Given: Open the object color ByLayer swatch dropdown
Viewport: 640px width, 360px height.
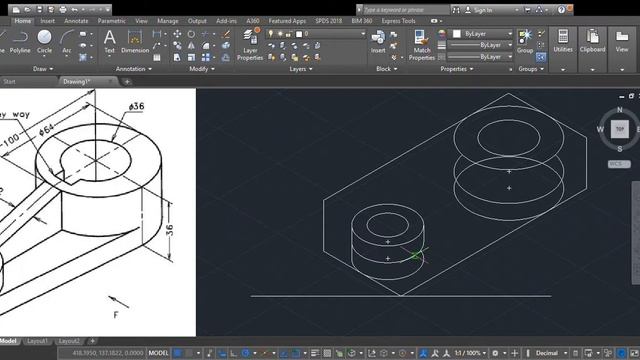Looking at the screenshot, I should click(481, 34).
